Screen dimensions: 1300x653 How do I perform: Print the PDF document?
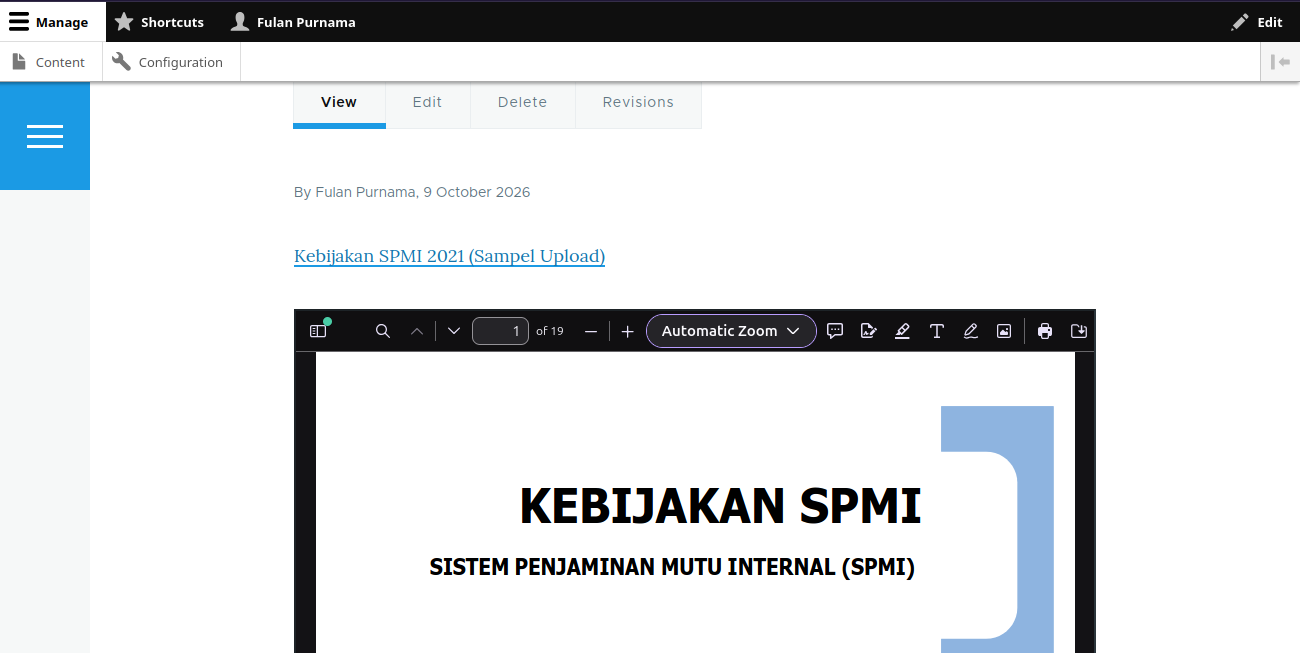[1045, 331]
